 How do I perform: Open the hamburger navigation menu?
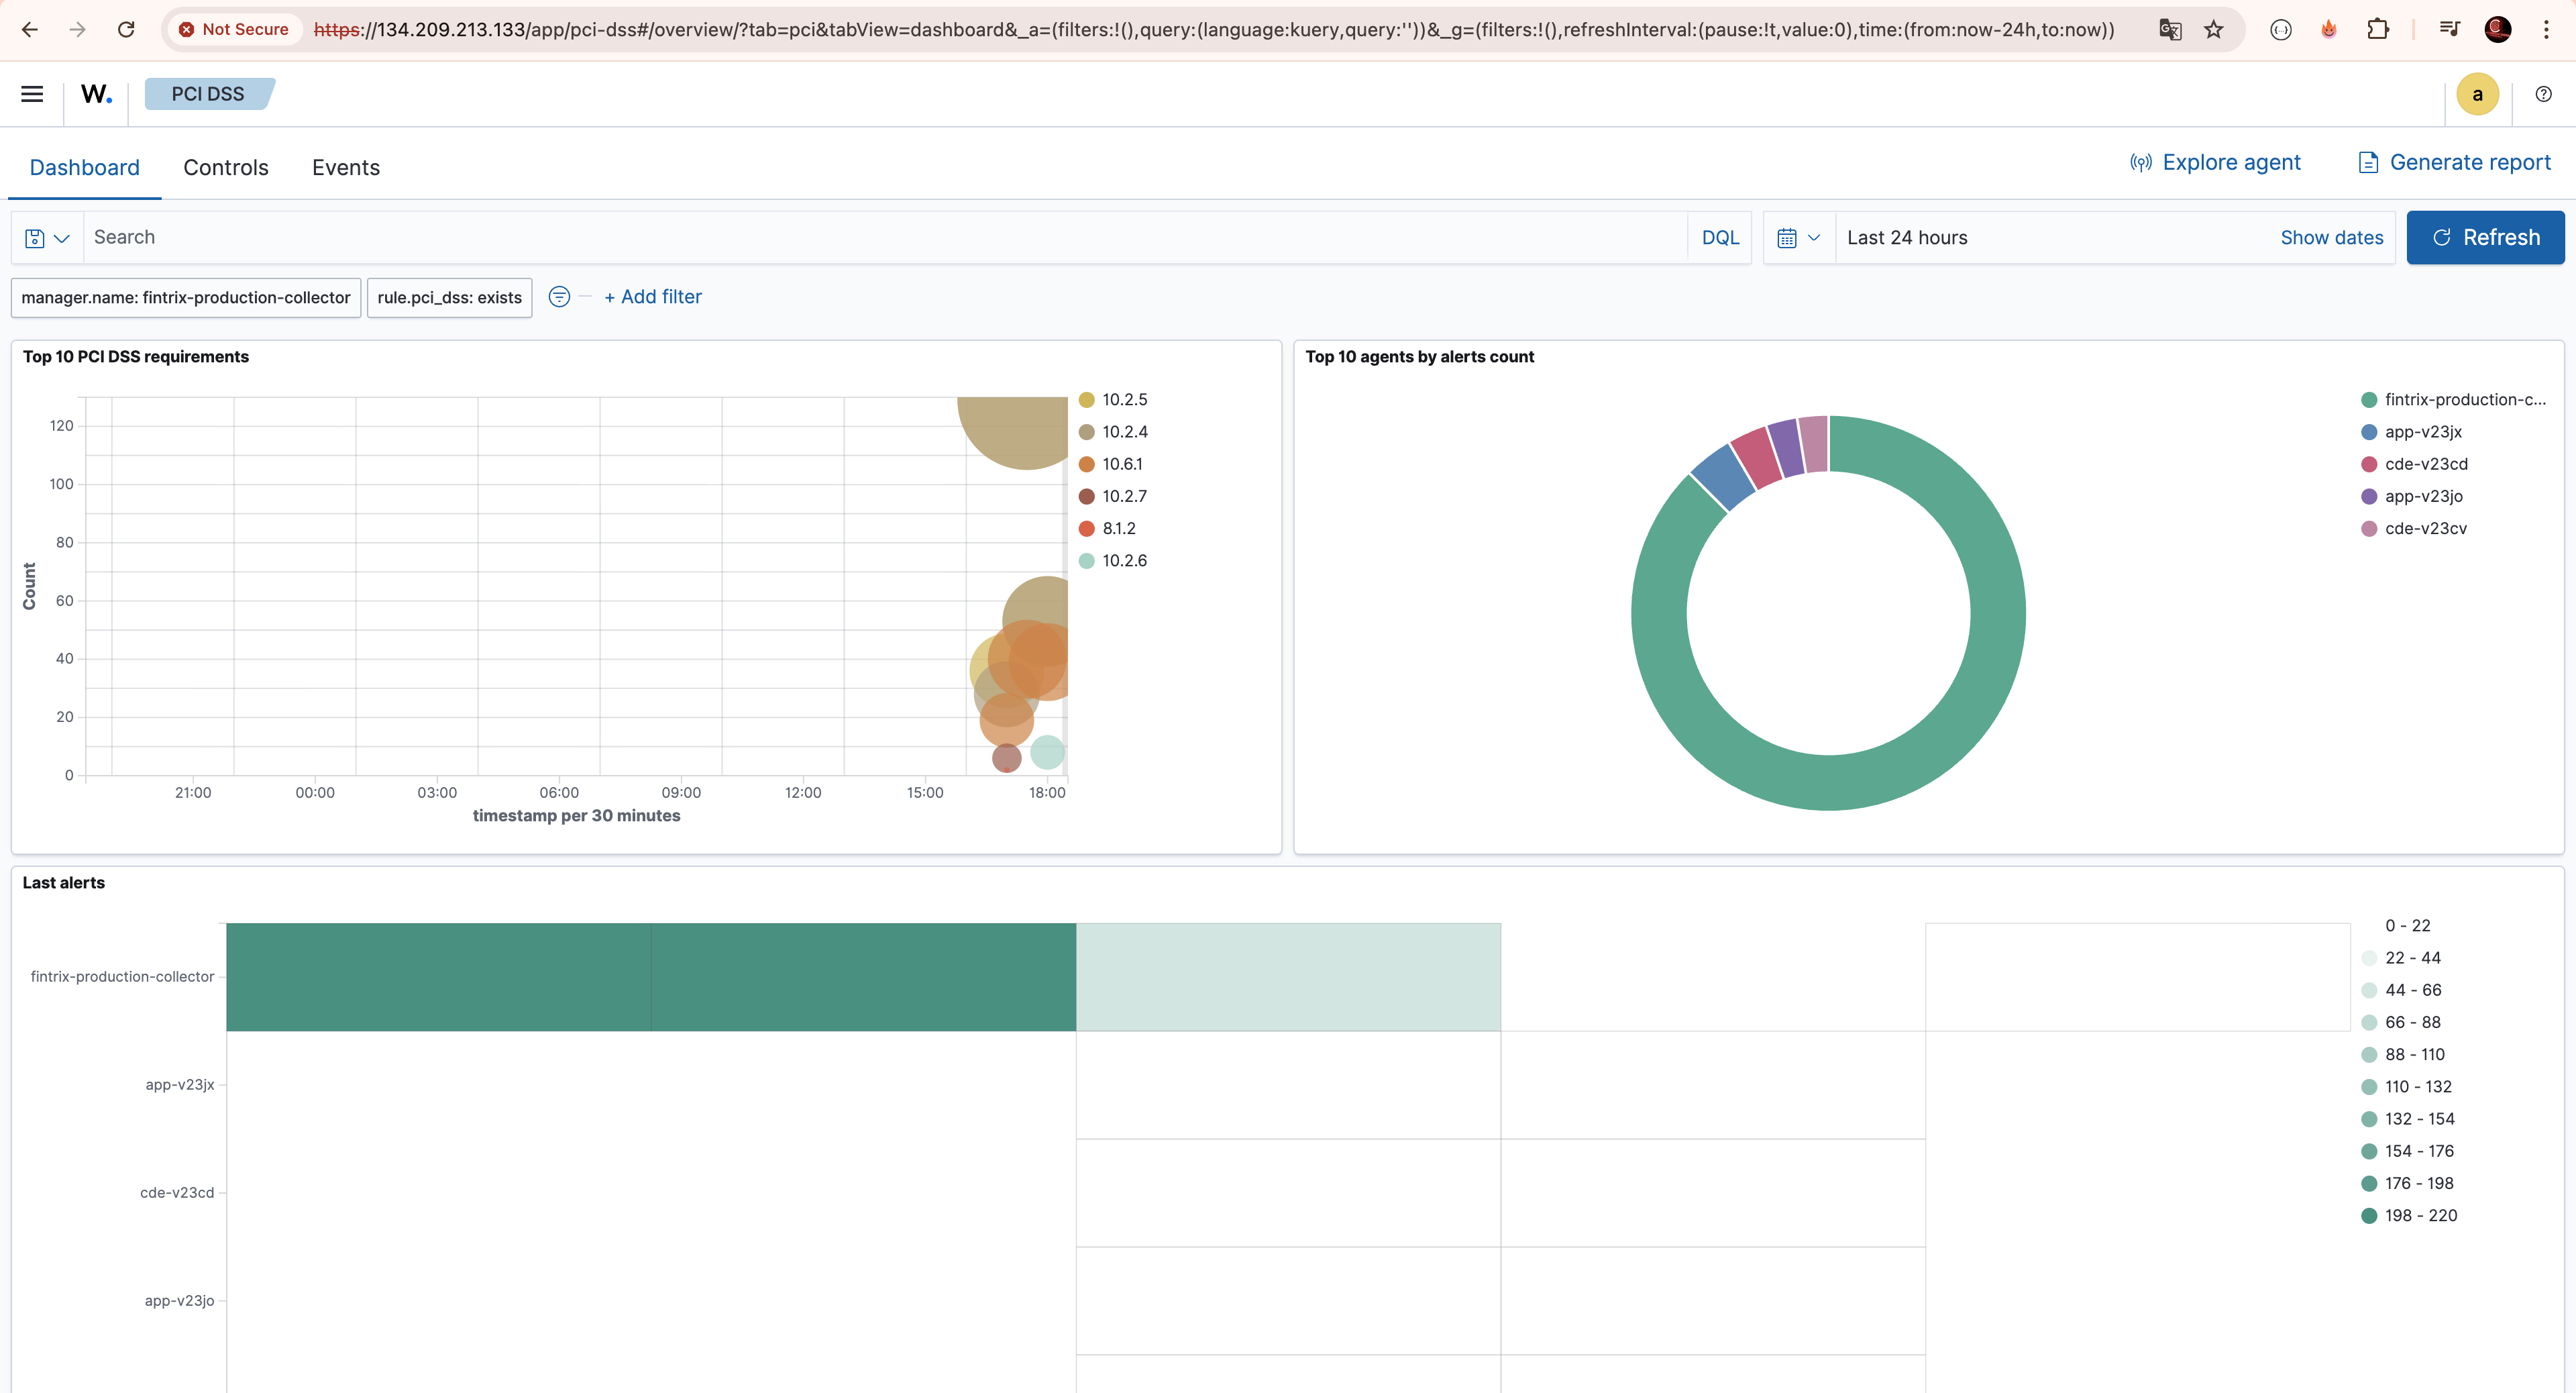[x=32, y=94]
